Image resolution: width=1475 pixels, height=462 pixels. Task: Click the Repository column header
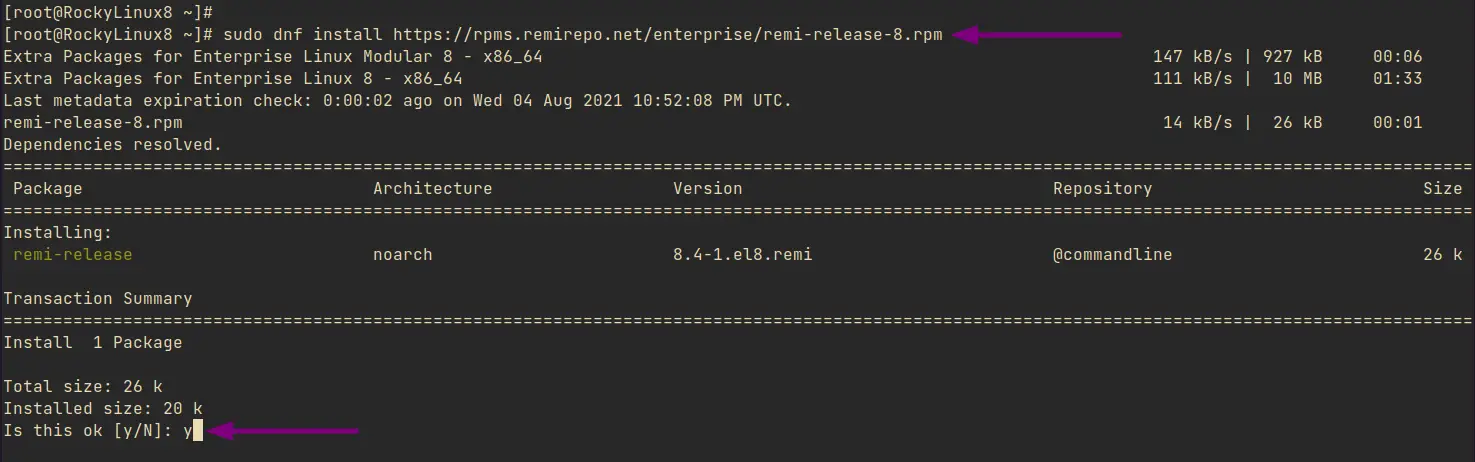coord(1103,189)
